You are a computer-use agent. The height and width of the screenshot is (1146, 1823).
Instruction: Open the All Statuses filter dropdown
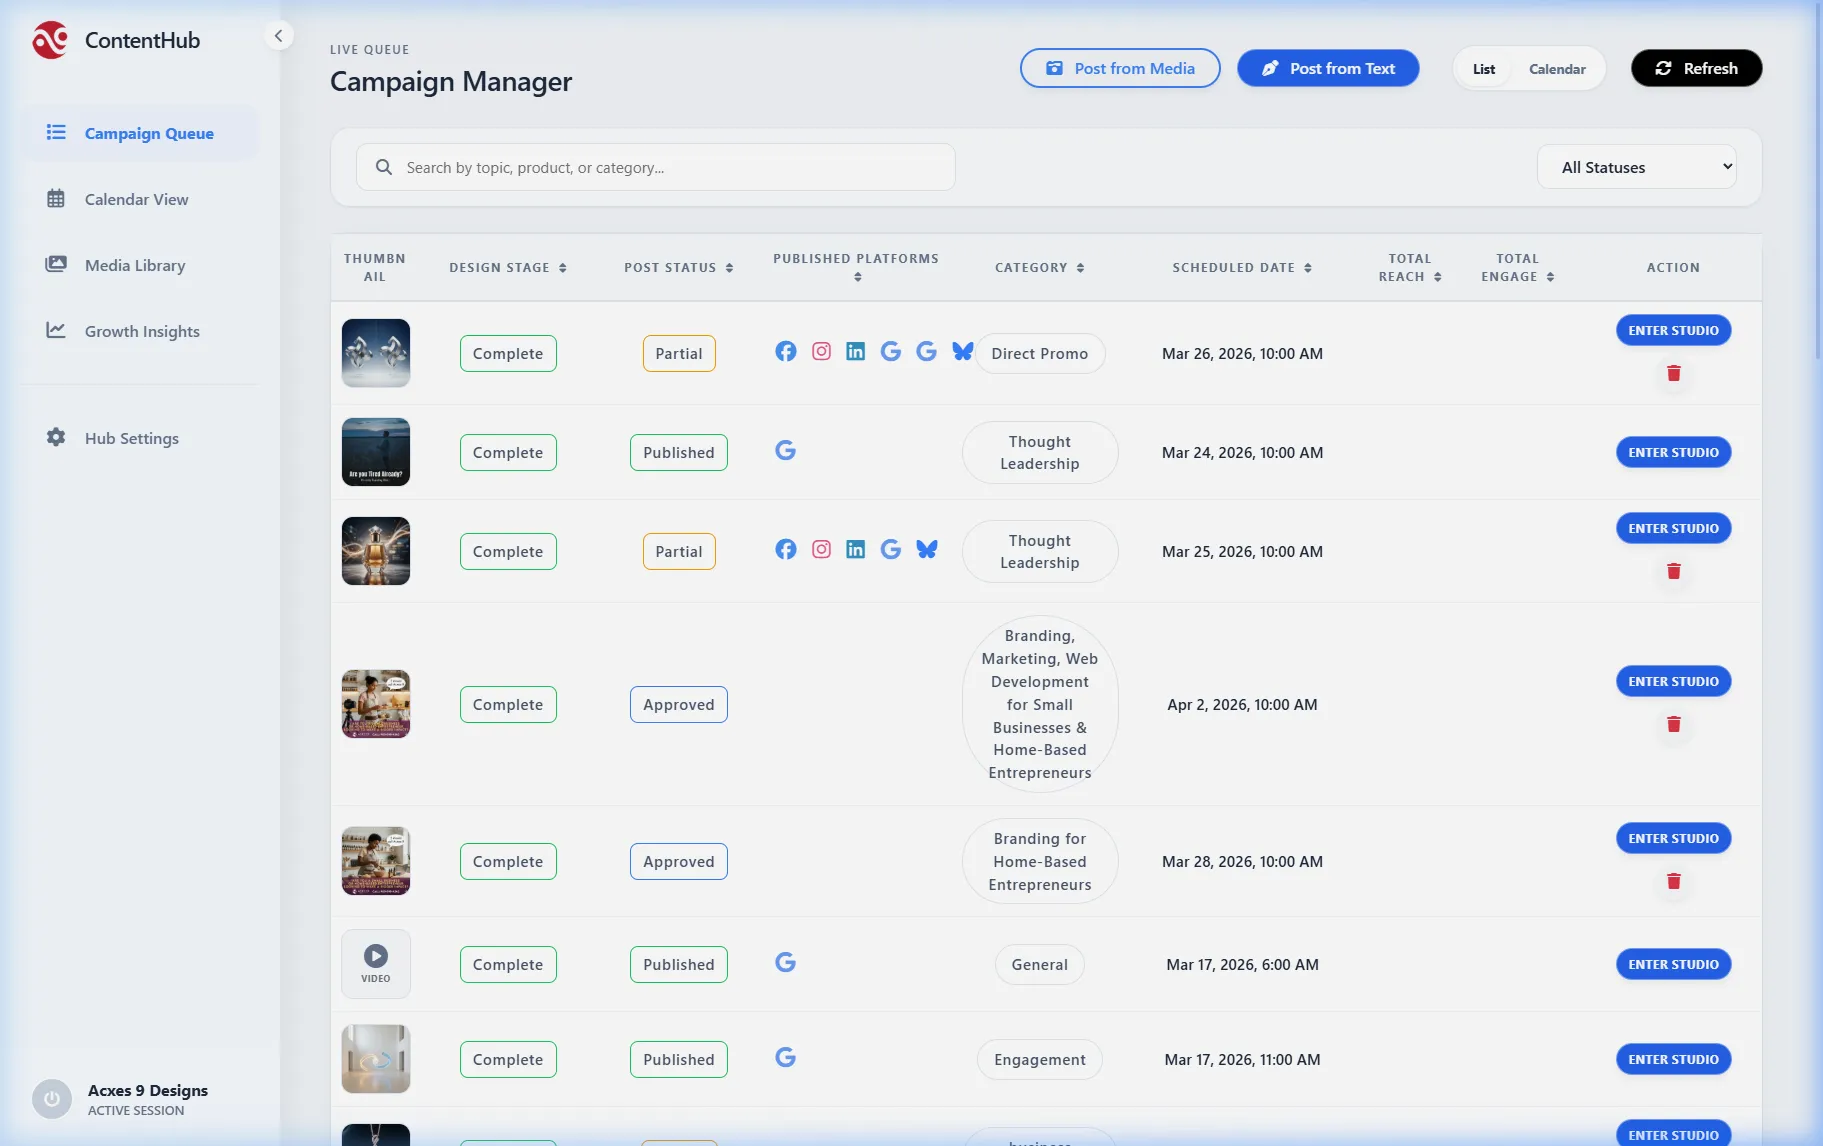1635,166
